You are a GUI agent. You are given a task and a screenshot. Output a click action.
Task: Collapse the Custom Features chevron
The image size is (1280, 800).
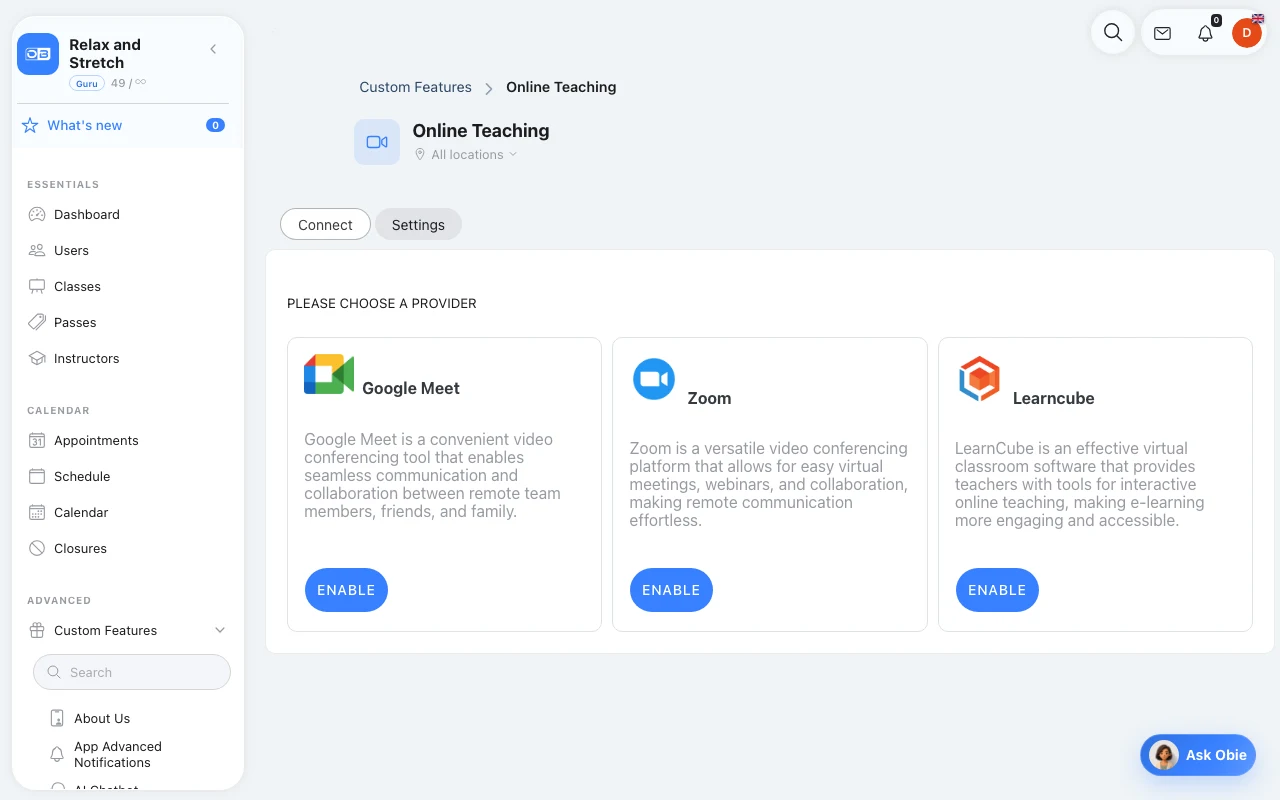coord(220,630)
